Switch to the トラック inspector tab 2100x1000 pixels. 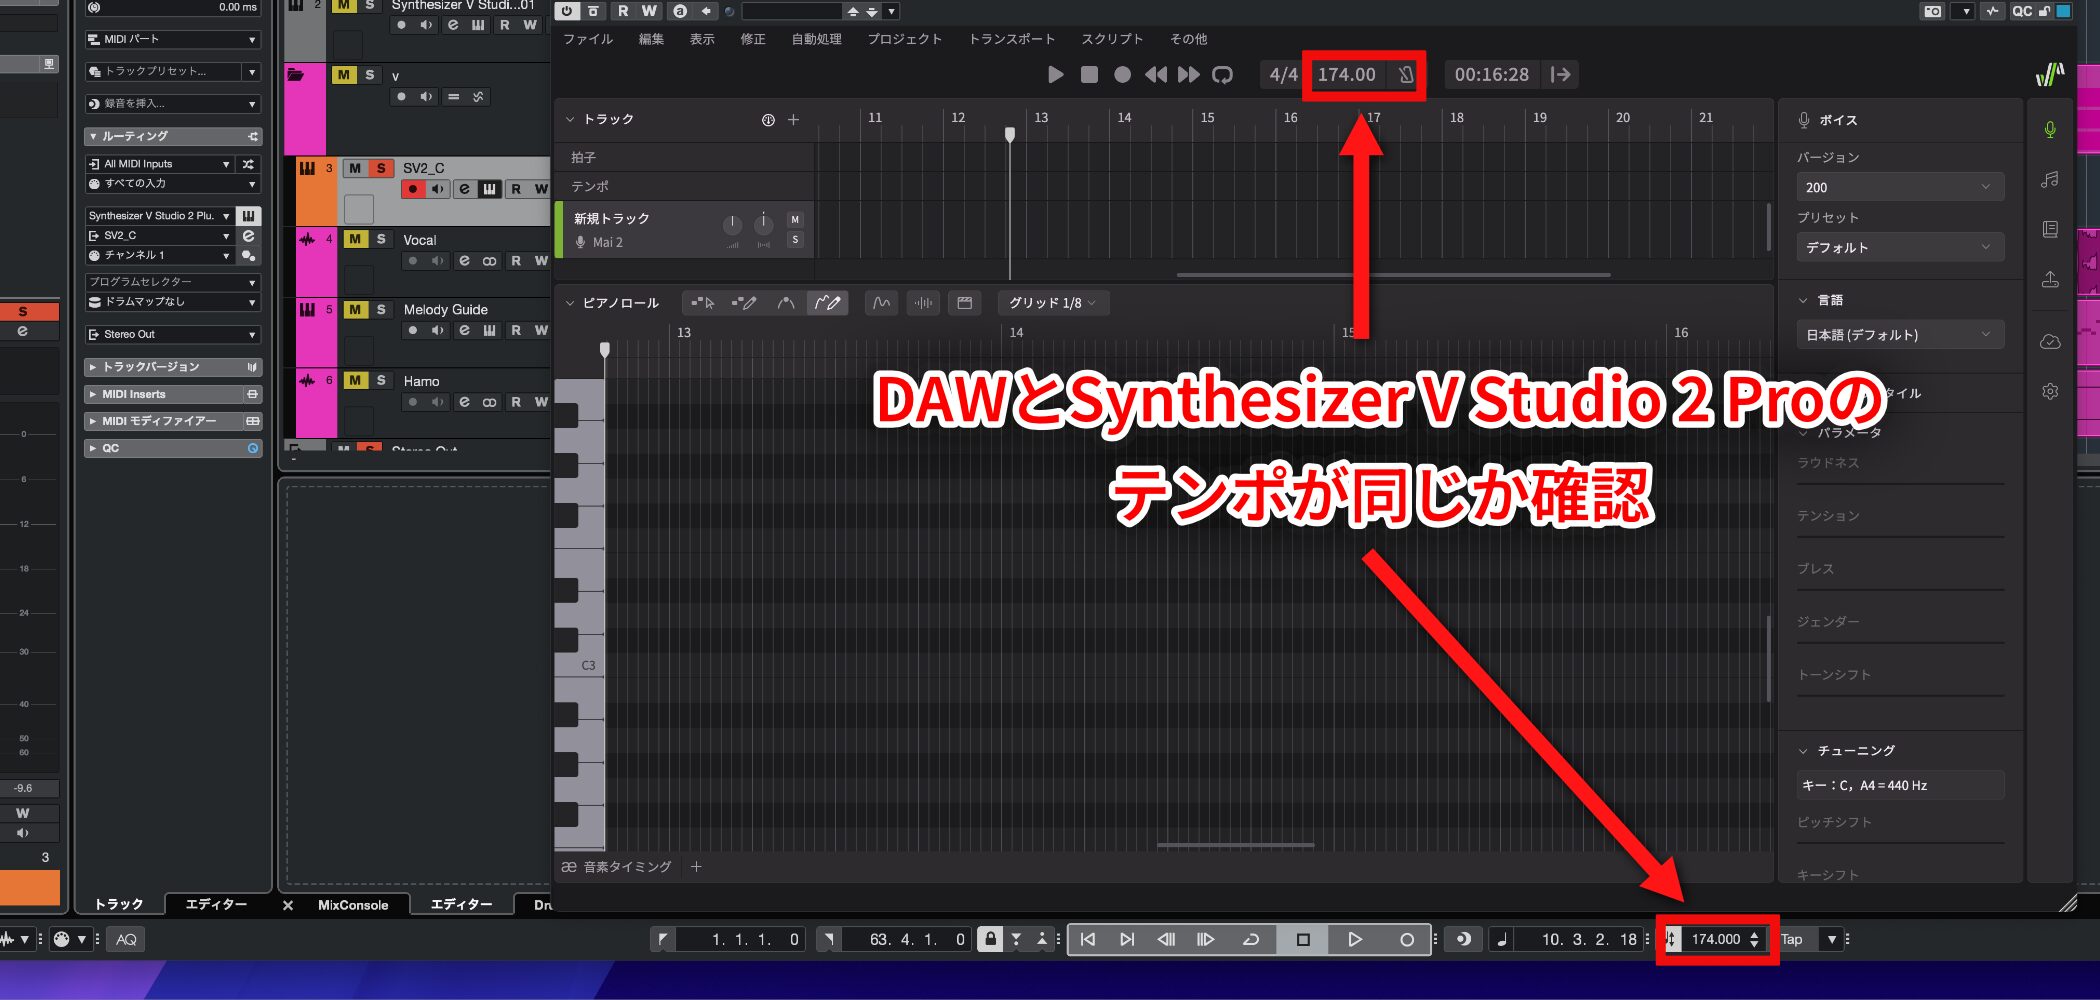119,904
